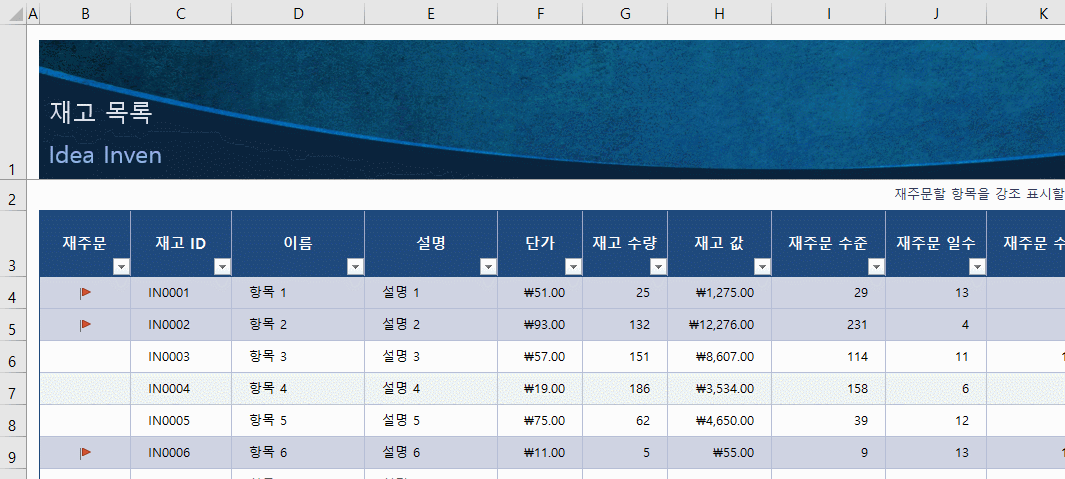Select the 항목 5 name cell
This screenshot has width=1065, height=479.
pyautogui.click(x=297, y=421)
